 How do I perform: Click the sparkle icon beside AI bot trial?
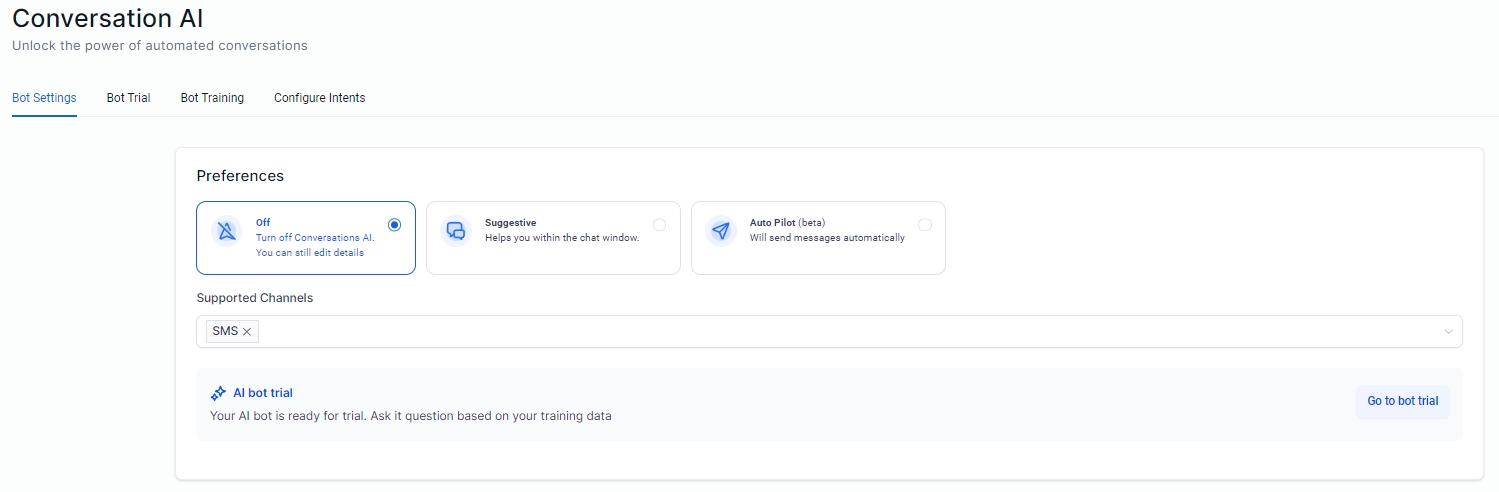coord(218,394)
